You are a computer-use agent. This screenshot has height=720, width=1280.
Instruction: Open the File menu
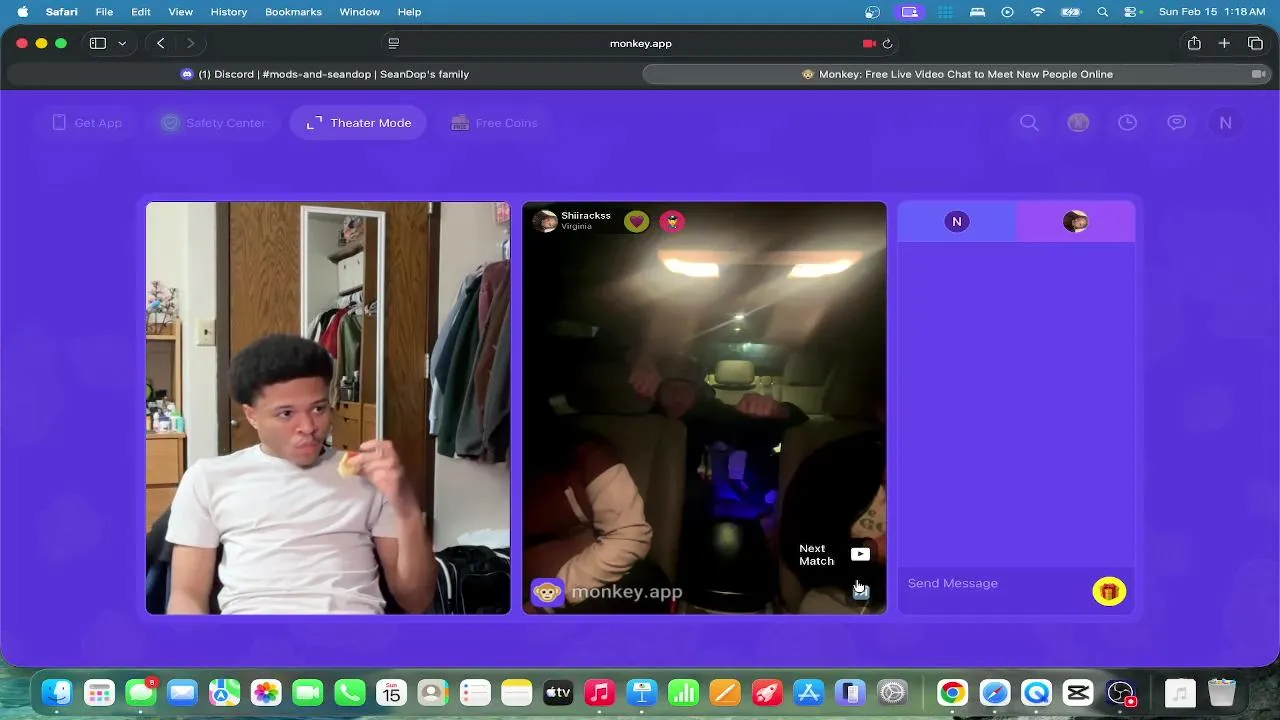click(104, 12)
